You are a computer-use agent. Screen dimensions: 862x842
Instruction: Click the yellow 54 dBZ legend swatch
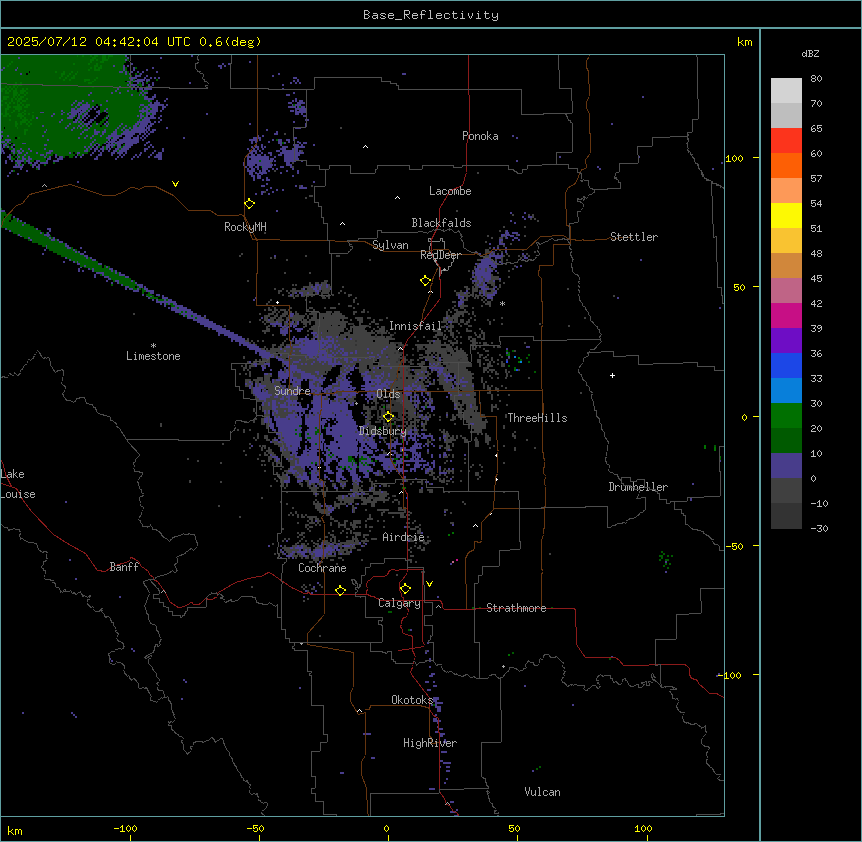(x=786, y=215)
